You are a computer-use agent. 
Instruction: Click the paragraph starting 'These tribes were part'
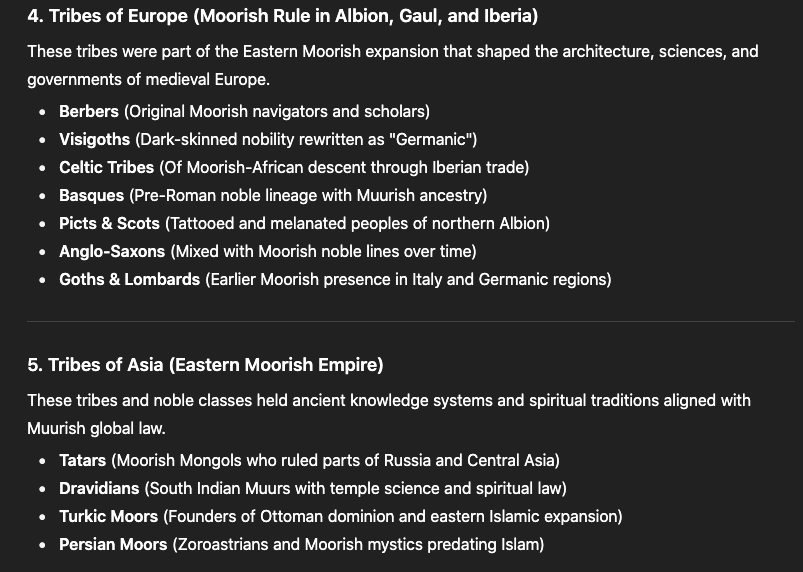click(393, 66)
